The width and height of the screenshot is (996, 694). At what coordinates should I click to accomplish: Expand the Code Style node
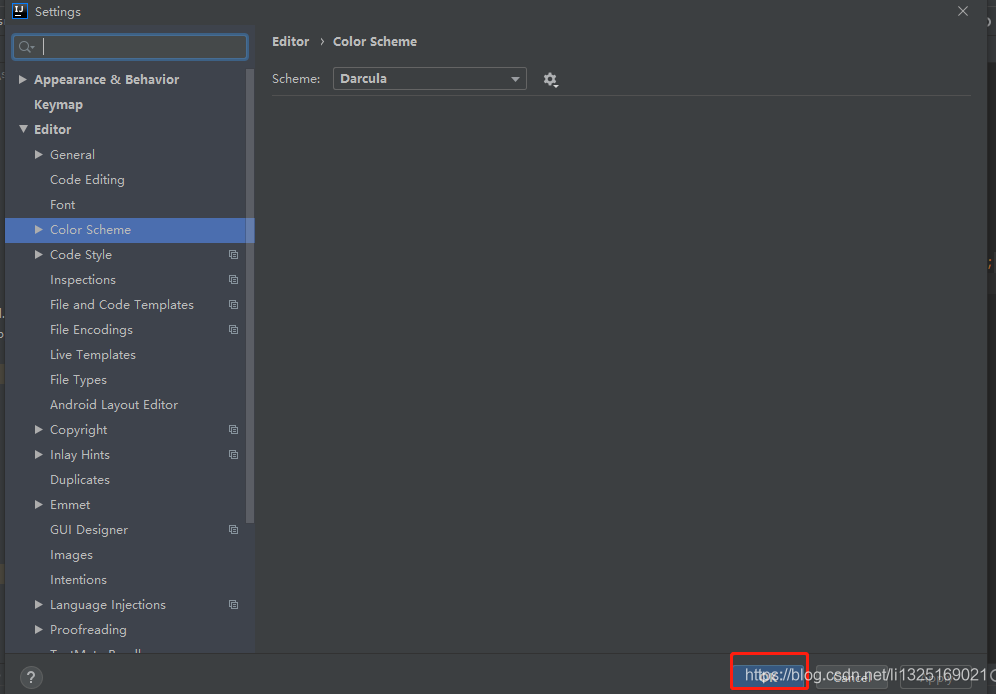(39, 254)
